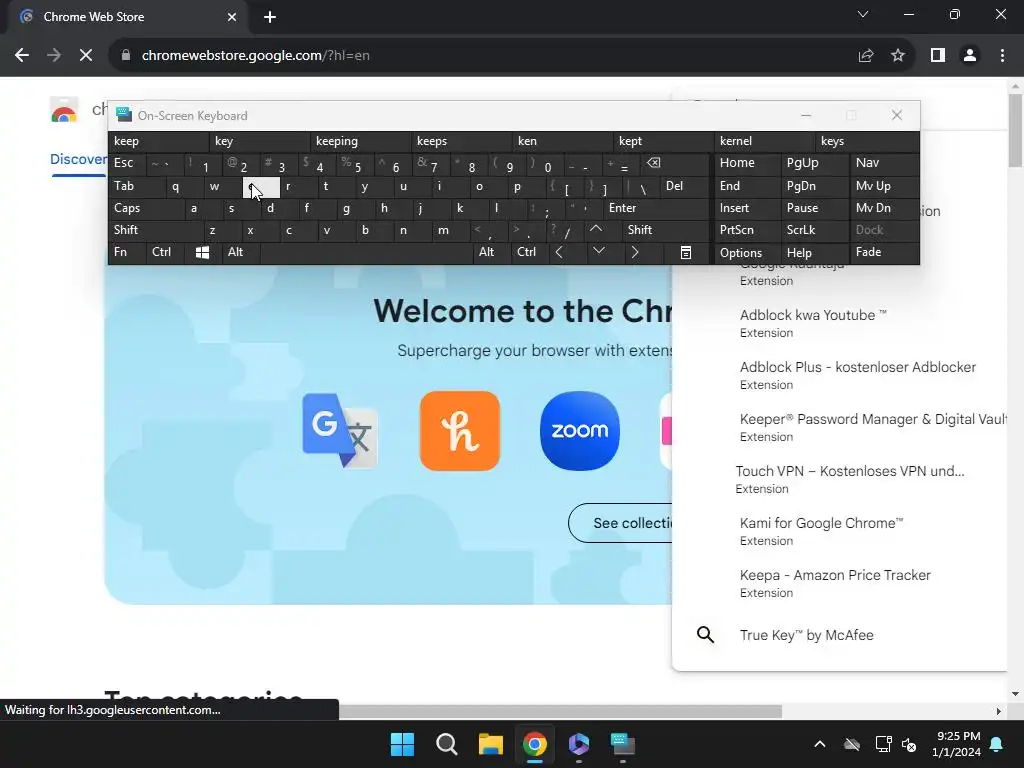Screen dimensions: 1024x768
Task: Bookmark this page with the star icon
Action: pos(898,56)
